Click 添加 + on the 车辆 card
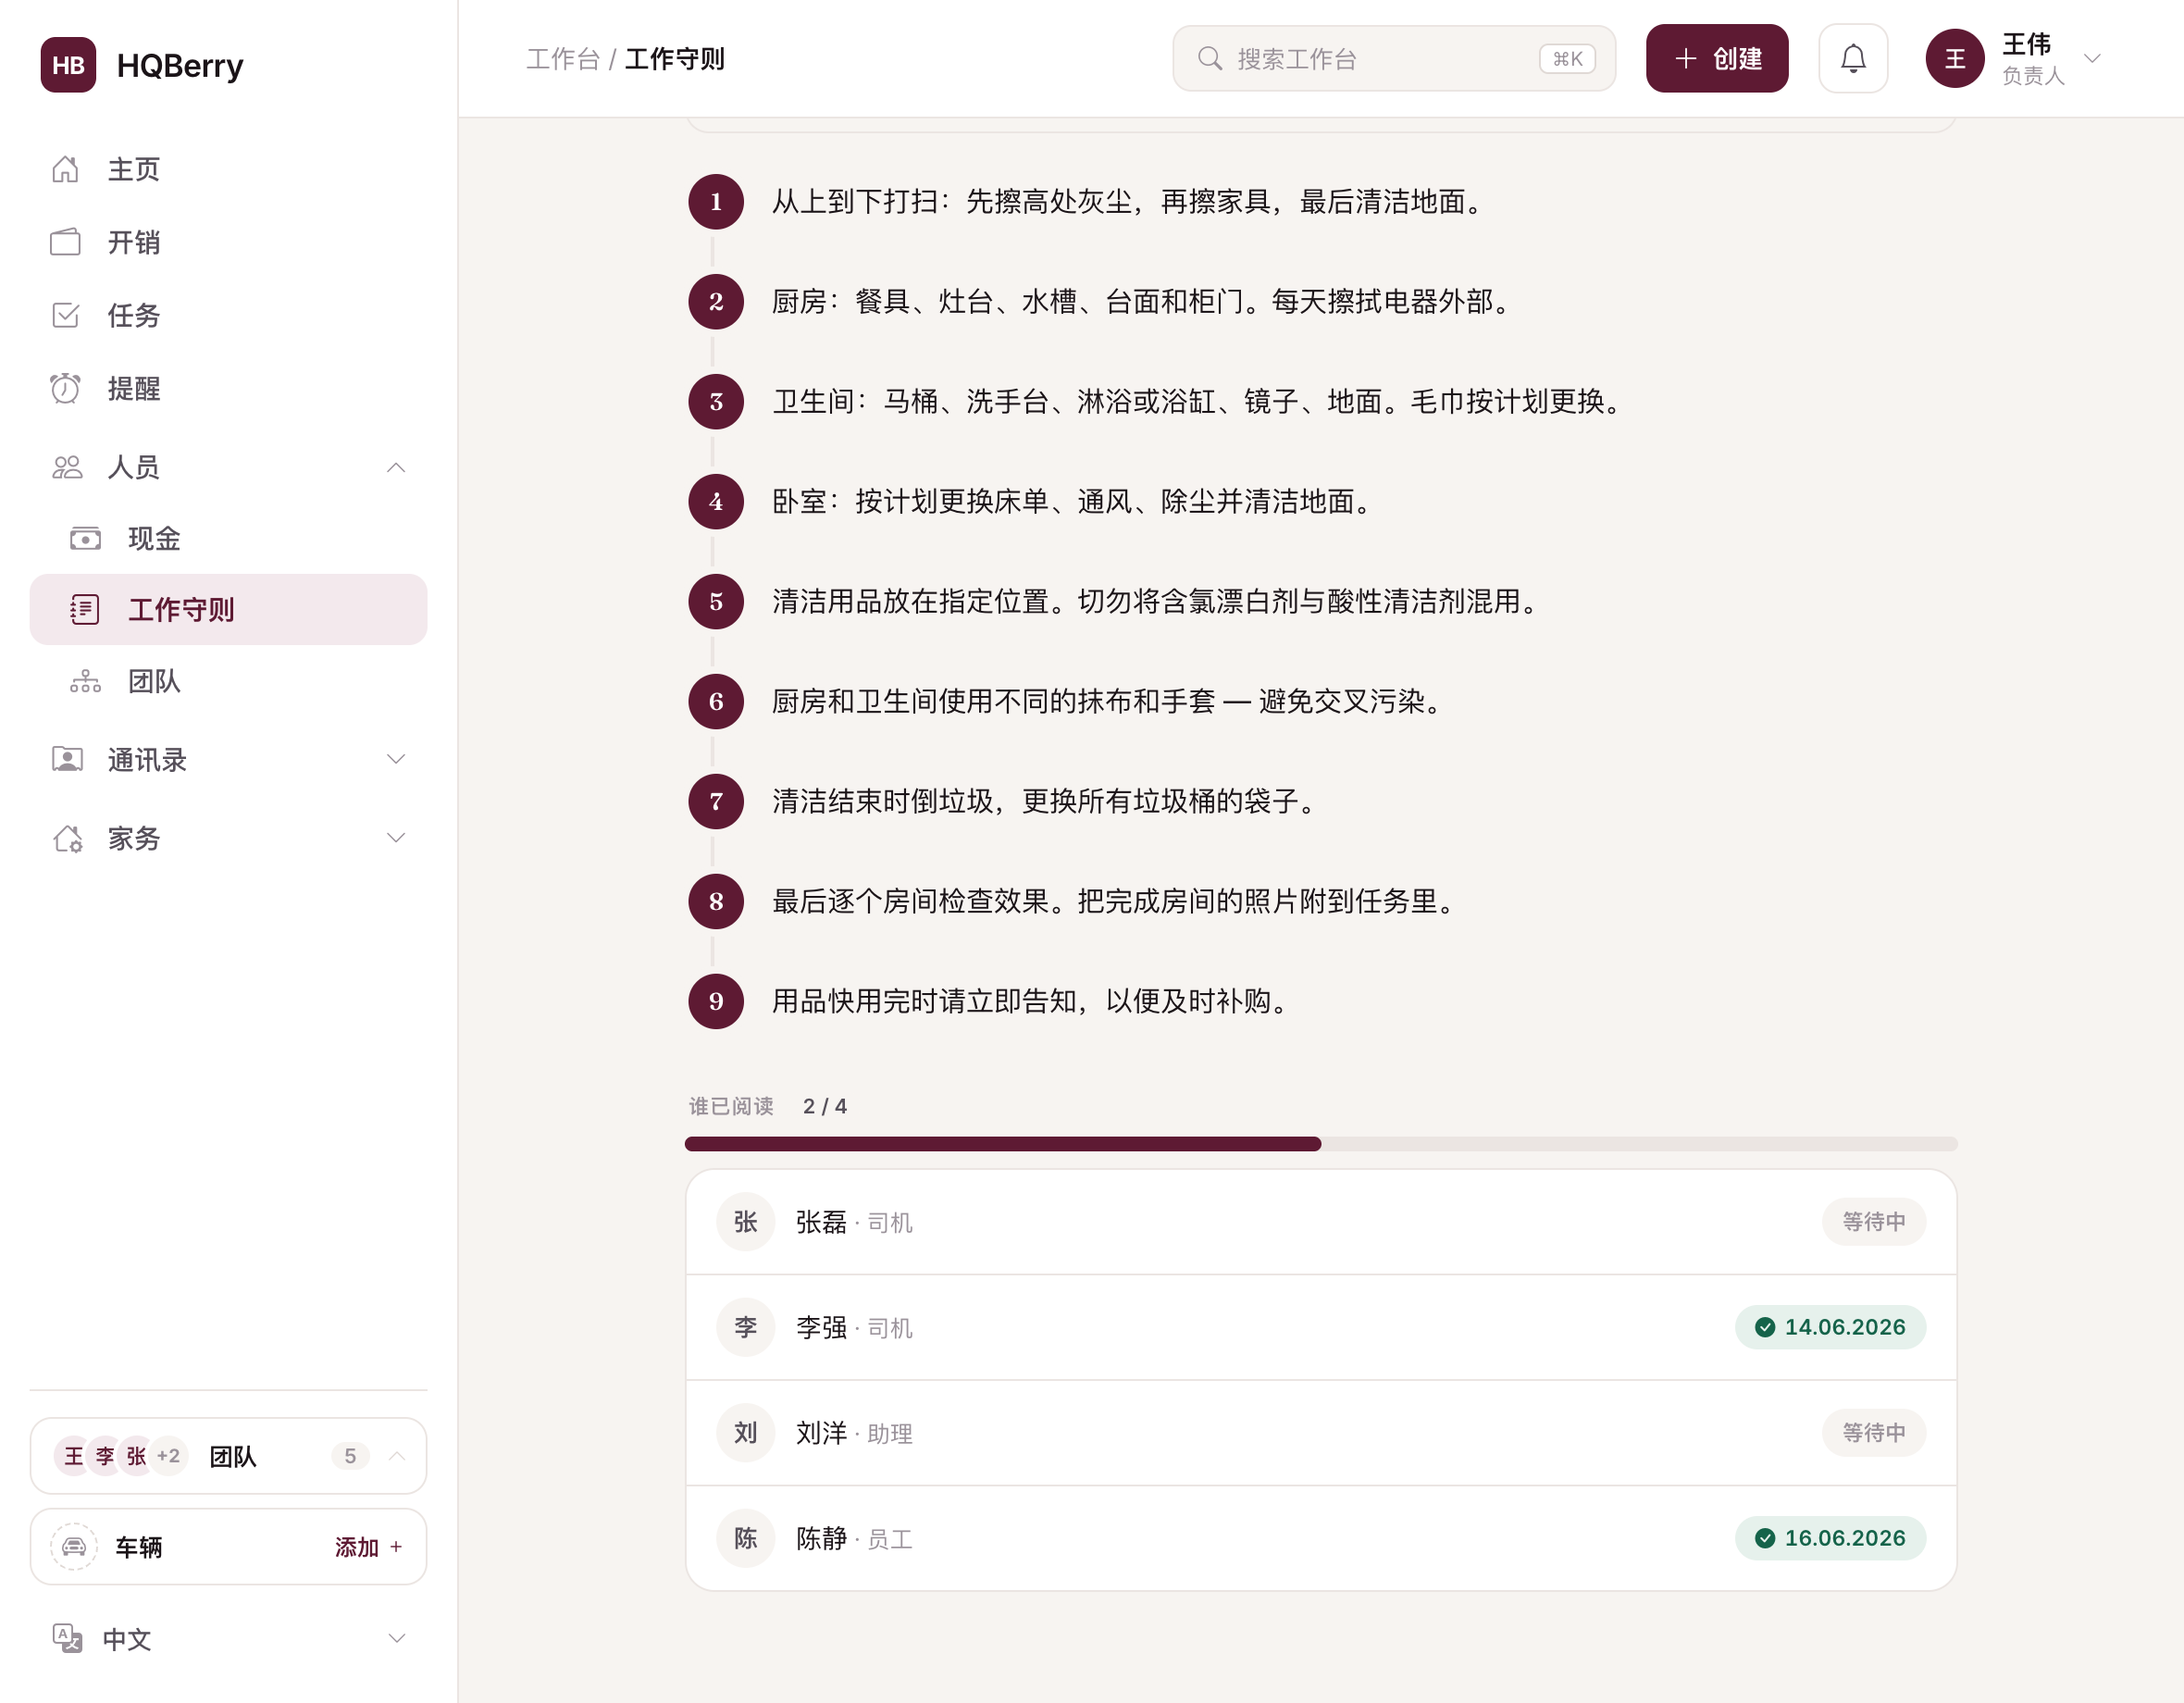 pos(368,1547)
